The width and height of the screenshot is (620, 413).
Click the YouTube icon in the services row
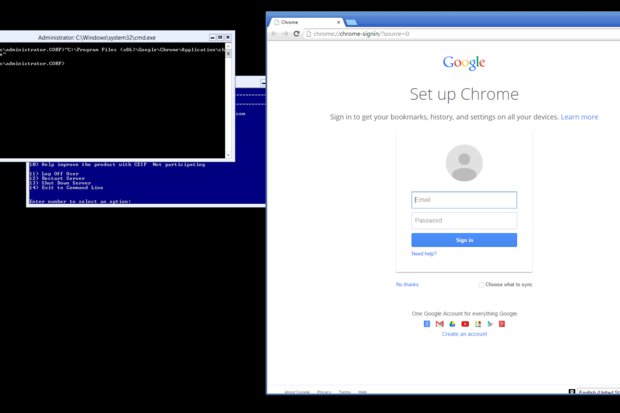465,324
